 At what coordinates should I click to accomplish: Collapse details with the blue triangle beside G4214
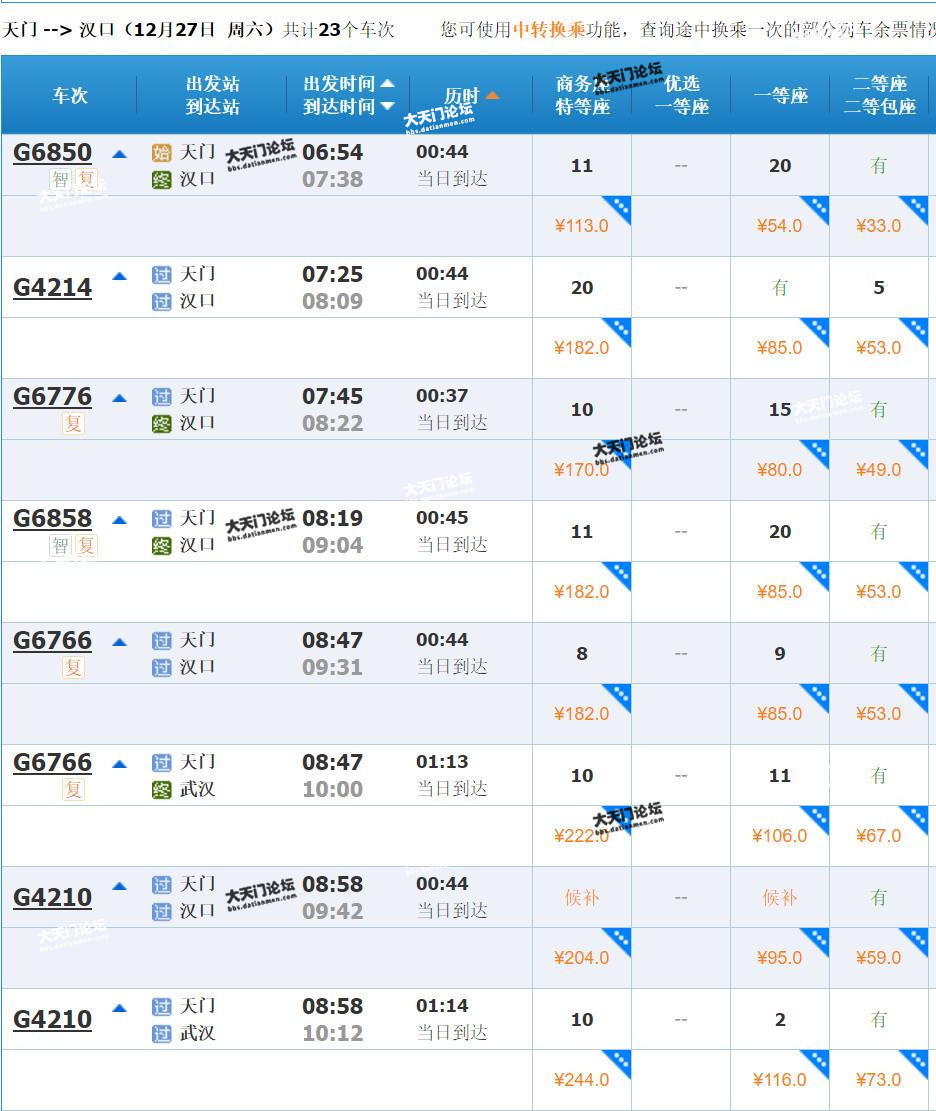pos(120,276)
